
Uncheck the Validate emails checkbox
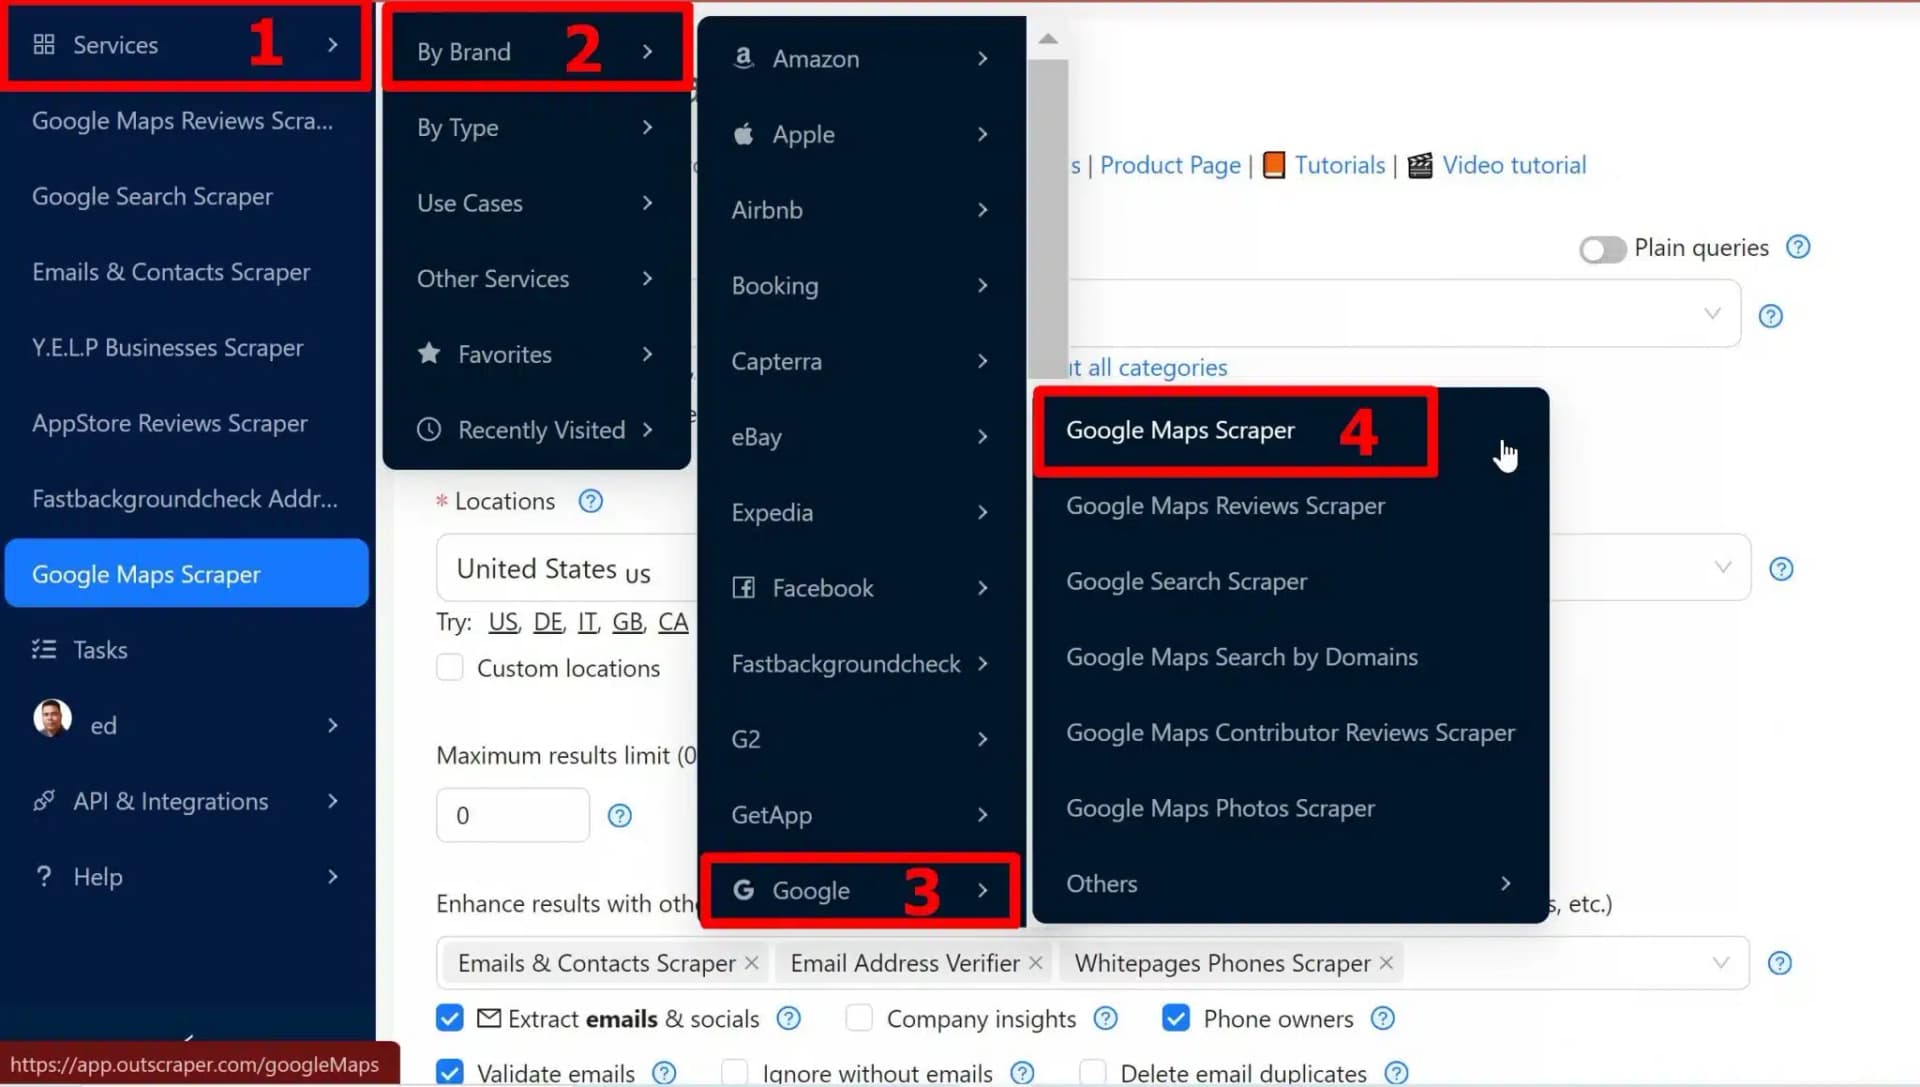[450, 1072]
